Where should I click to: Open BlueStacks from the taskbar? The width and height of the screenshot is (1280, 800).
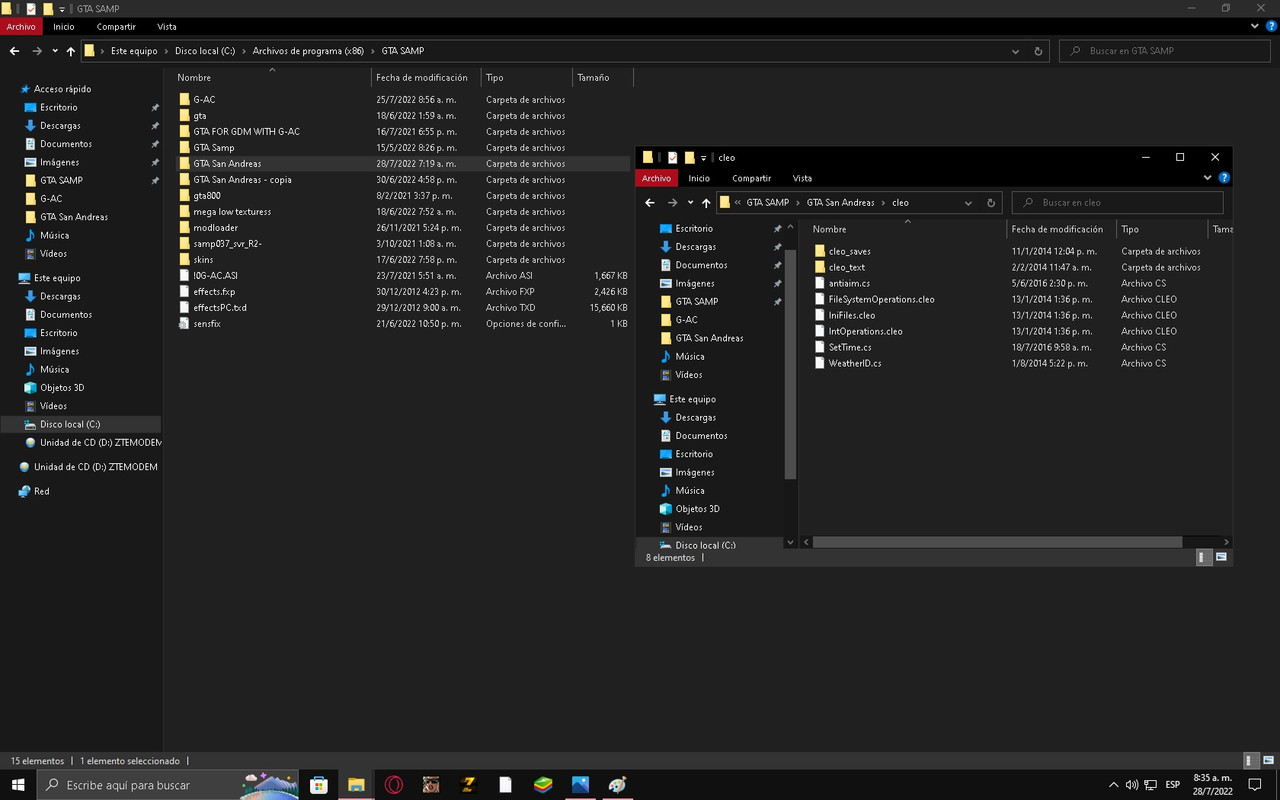tap(542, 785)
